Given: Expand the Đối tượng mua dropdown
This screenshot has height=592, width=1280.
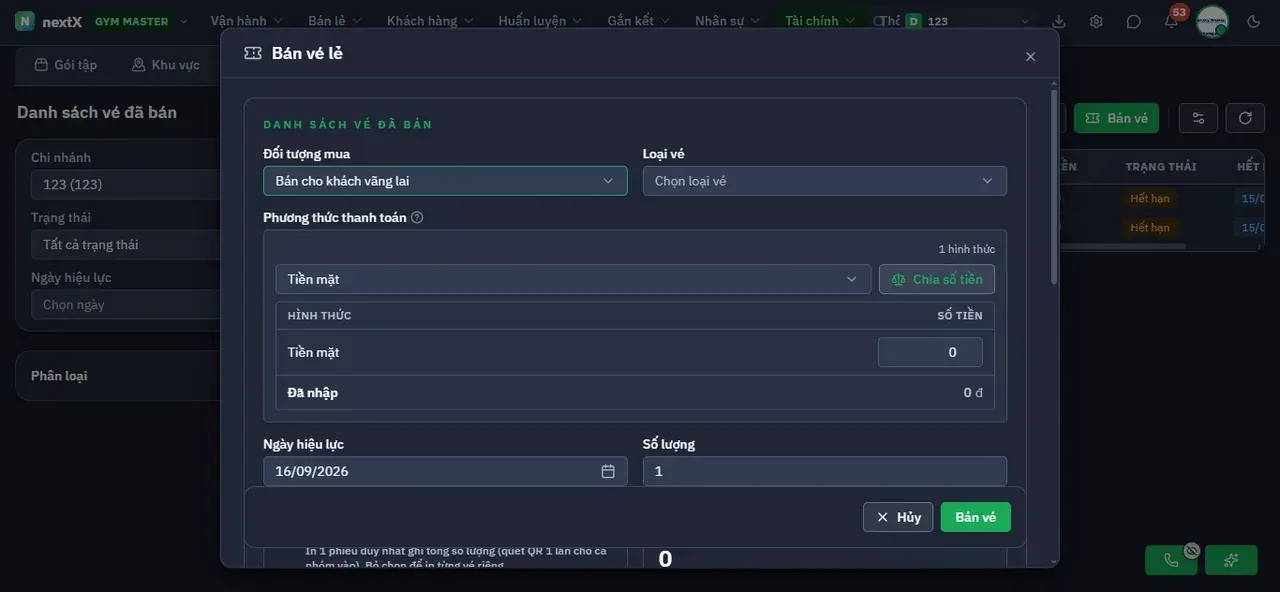Looking at the screenshot, I should [445, 181].
